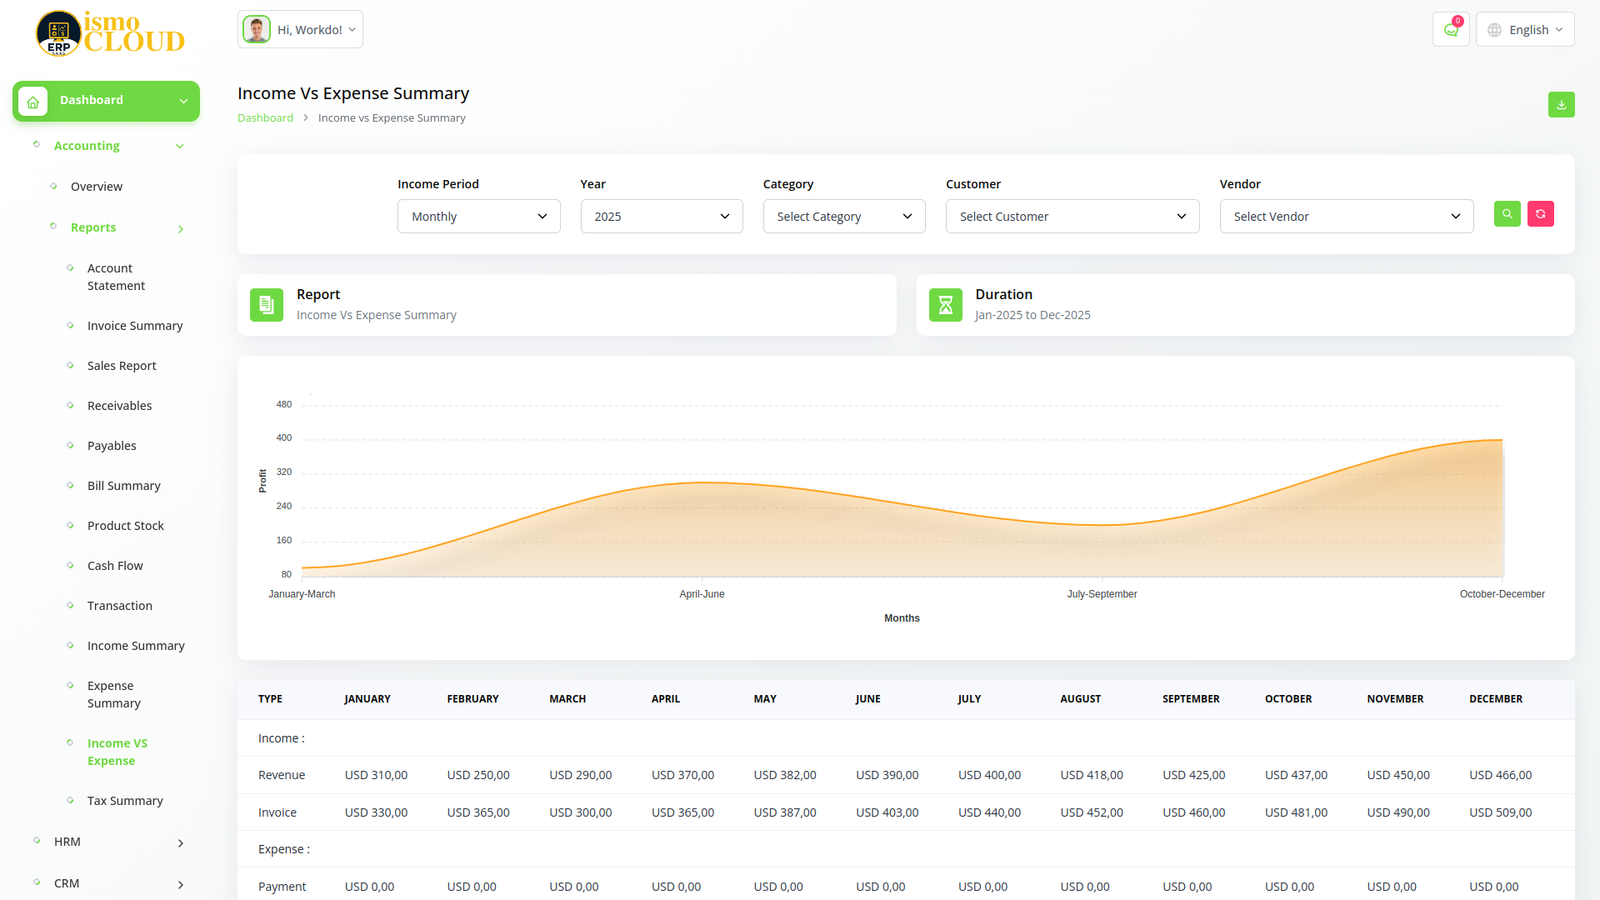The image size is (1600, 900).
Task: Click the green download report icon
Action: [x=1561, y=105]
